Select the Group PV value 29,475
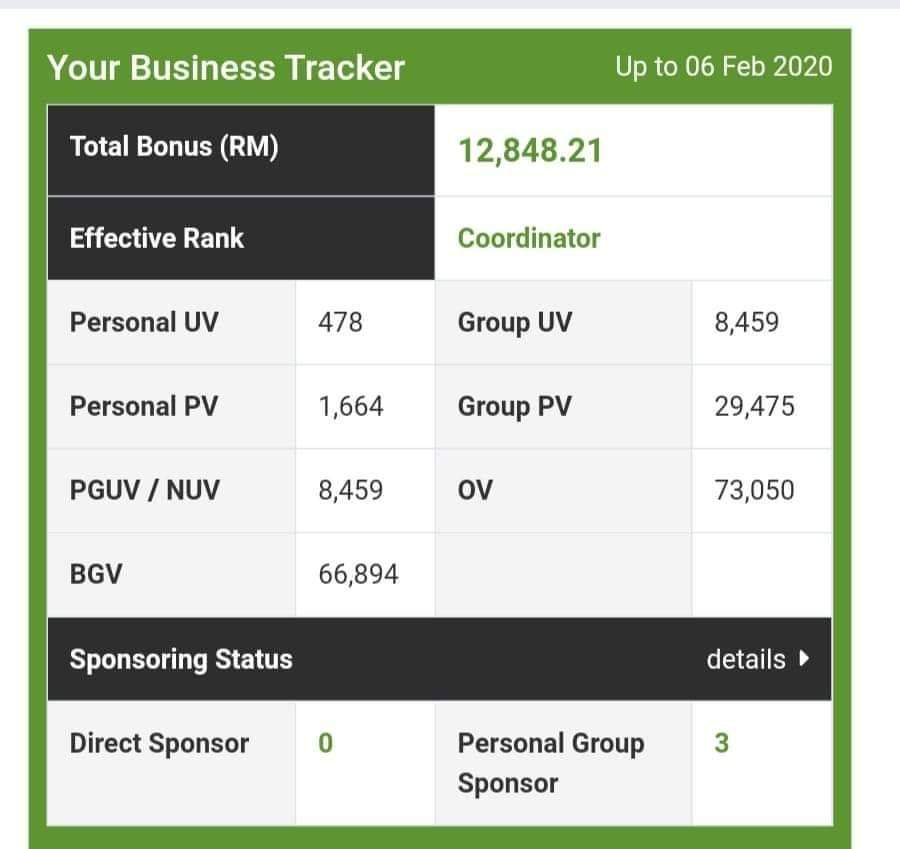Viewport: 900px width, 849px height. (754, 407)
